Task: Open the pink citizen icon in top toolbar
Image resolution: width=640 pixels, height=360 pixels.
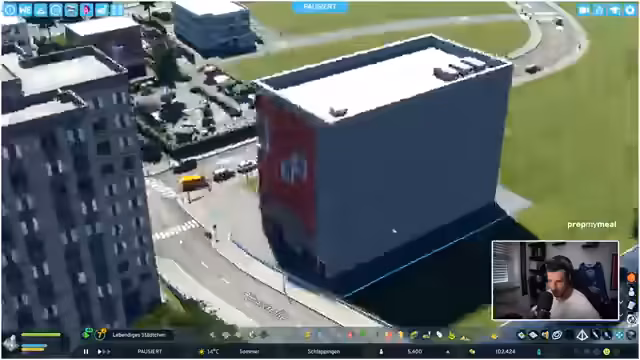Action: 86,10
